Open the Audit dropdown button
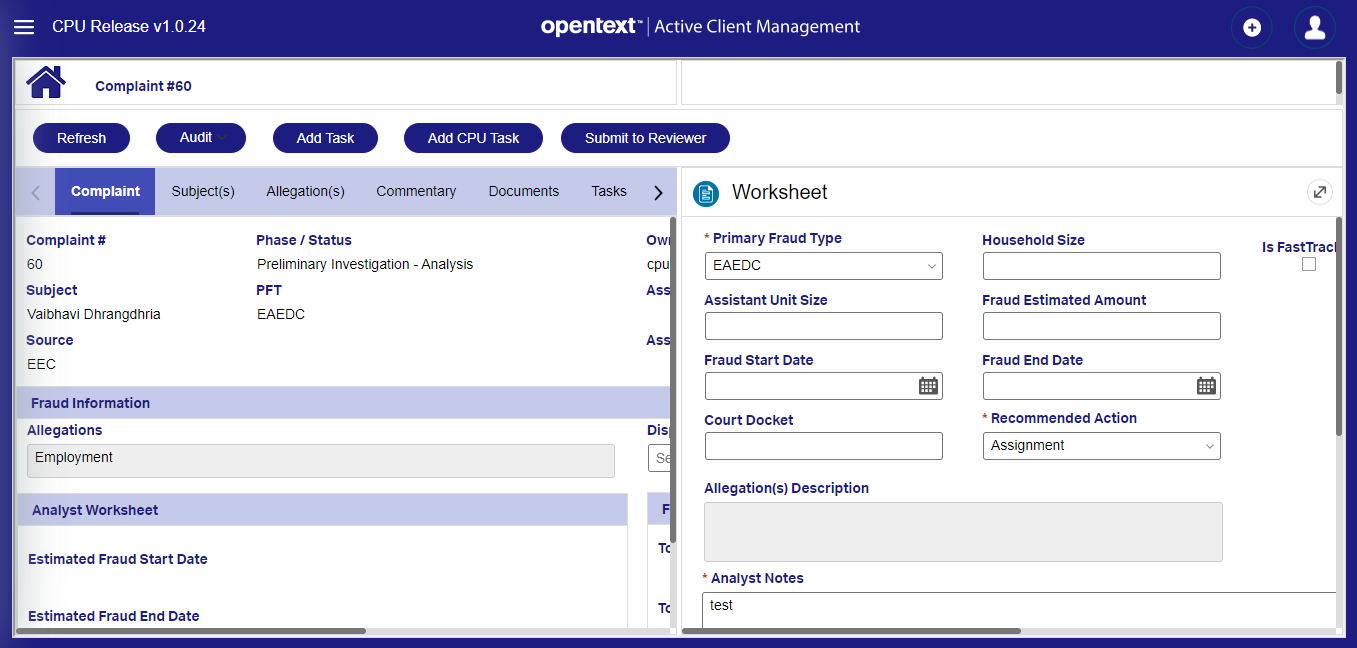1357x648 pixels. pyautogui.click(x=201, y=138)
